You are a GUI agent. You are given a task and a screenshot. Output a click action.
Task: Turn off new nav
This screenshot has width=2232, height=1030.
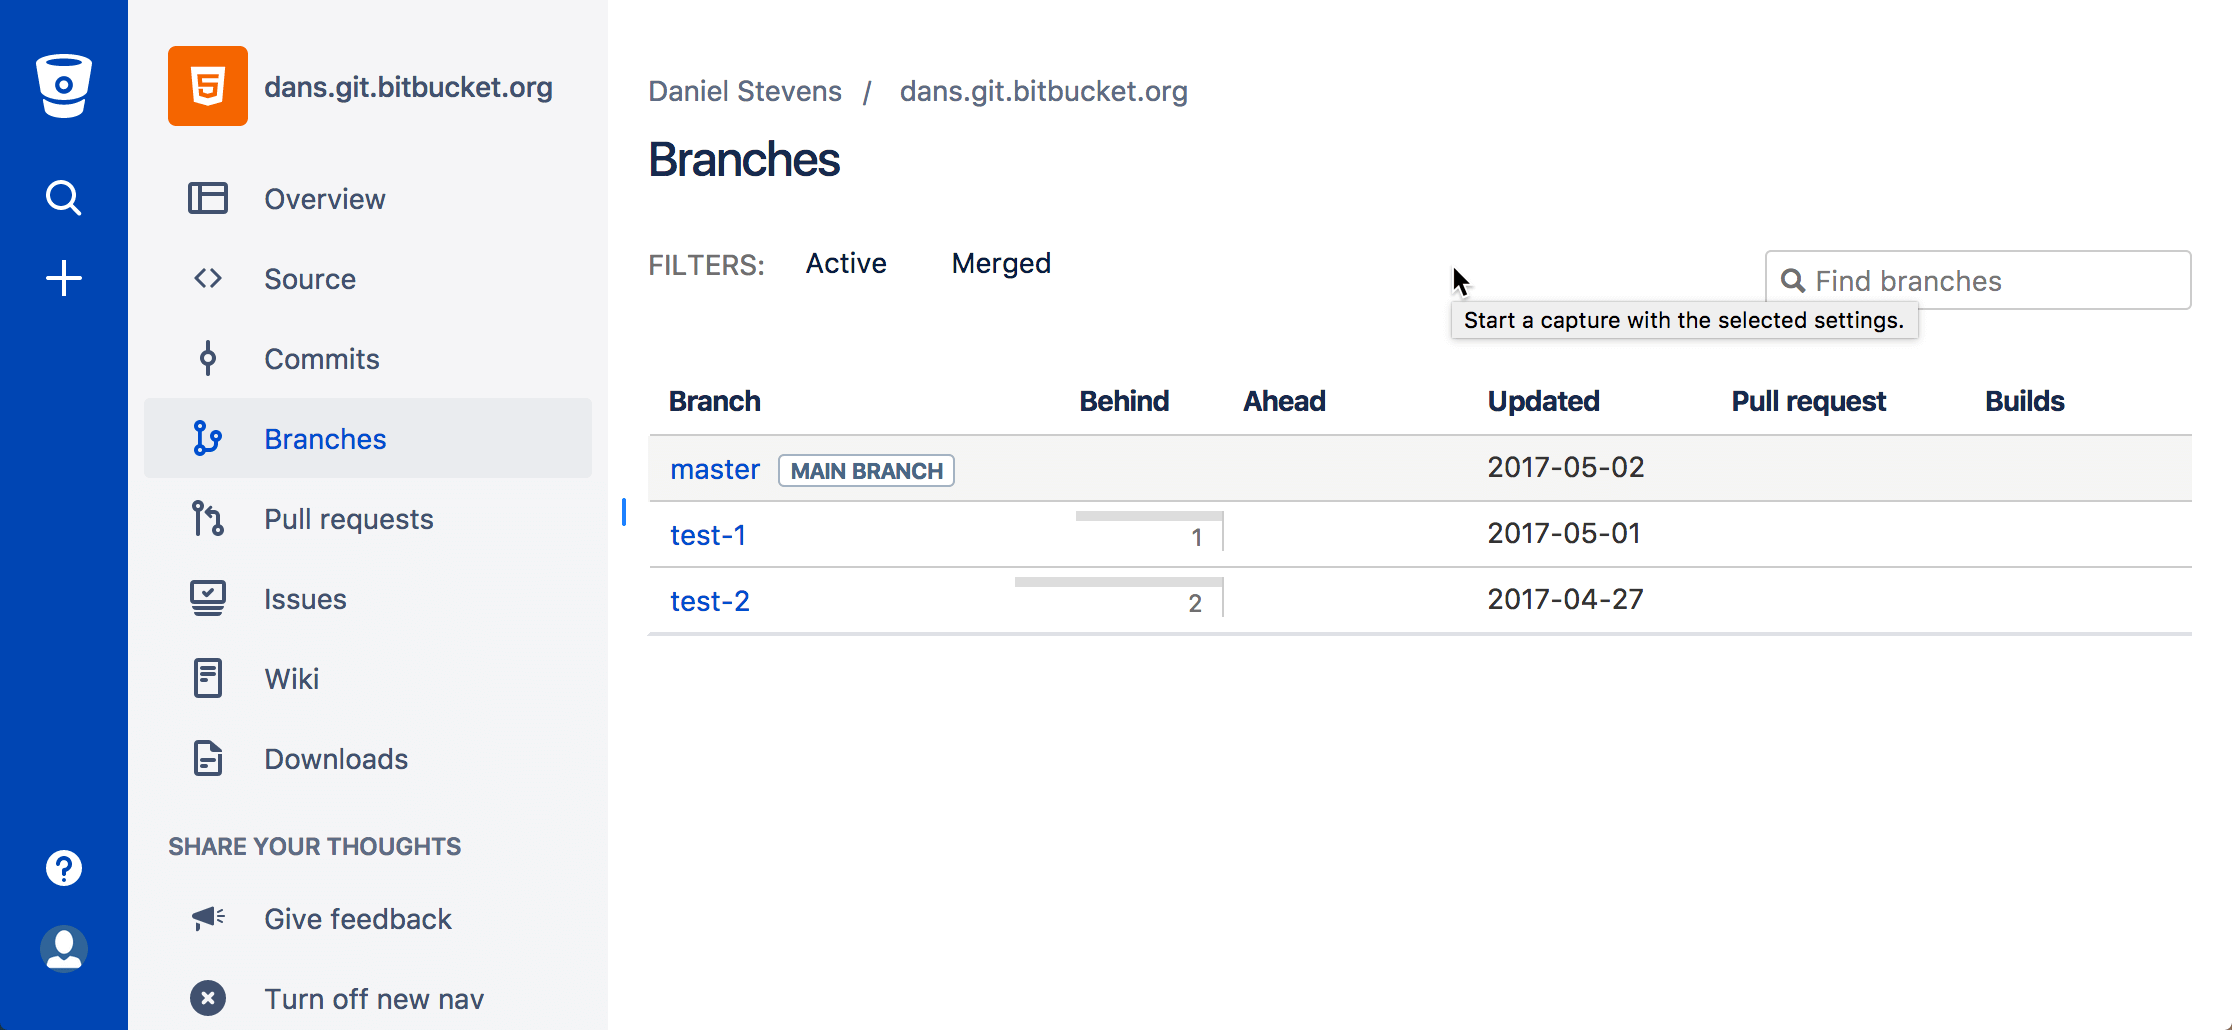click(374, 998)
